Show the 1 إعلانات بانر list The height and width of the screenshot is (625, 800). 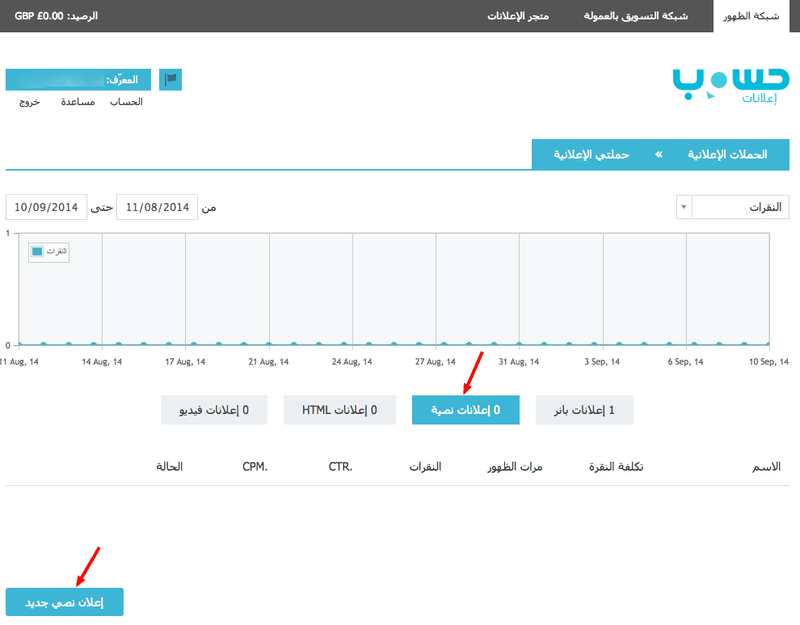tap(584, 410)
